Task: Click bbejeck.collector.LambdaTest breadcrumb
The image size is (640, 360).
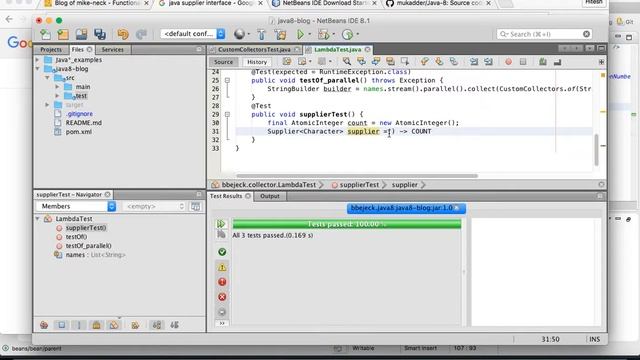Action: click(x=269, y=185)
